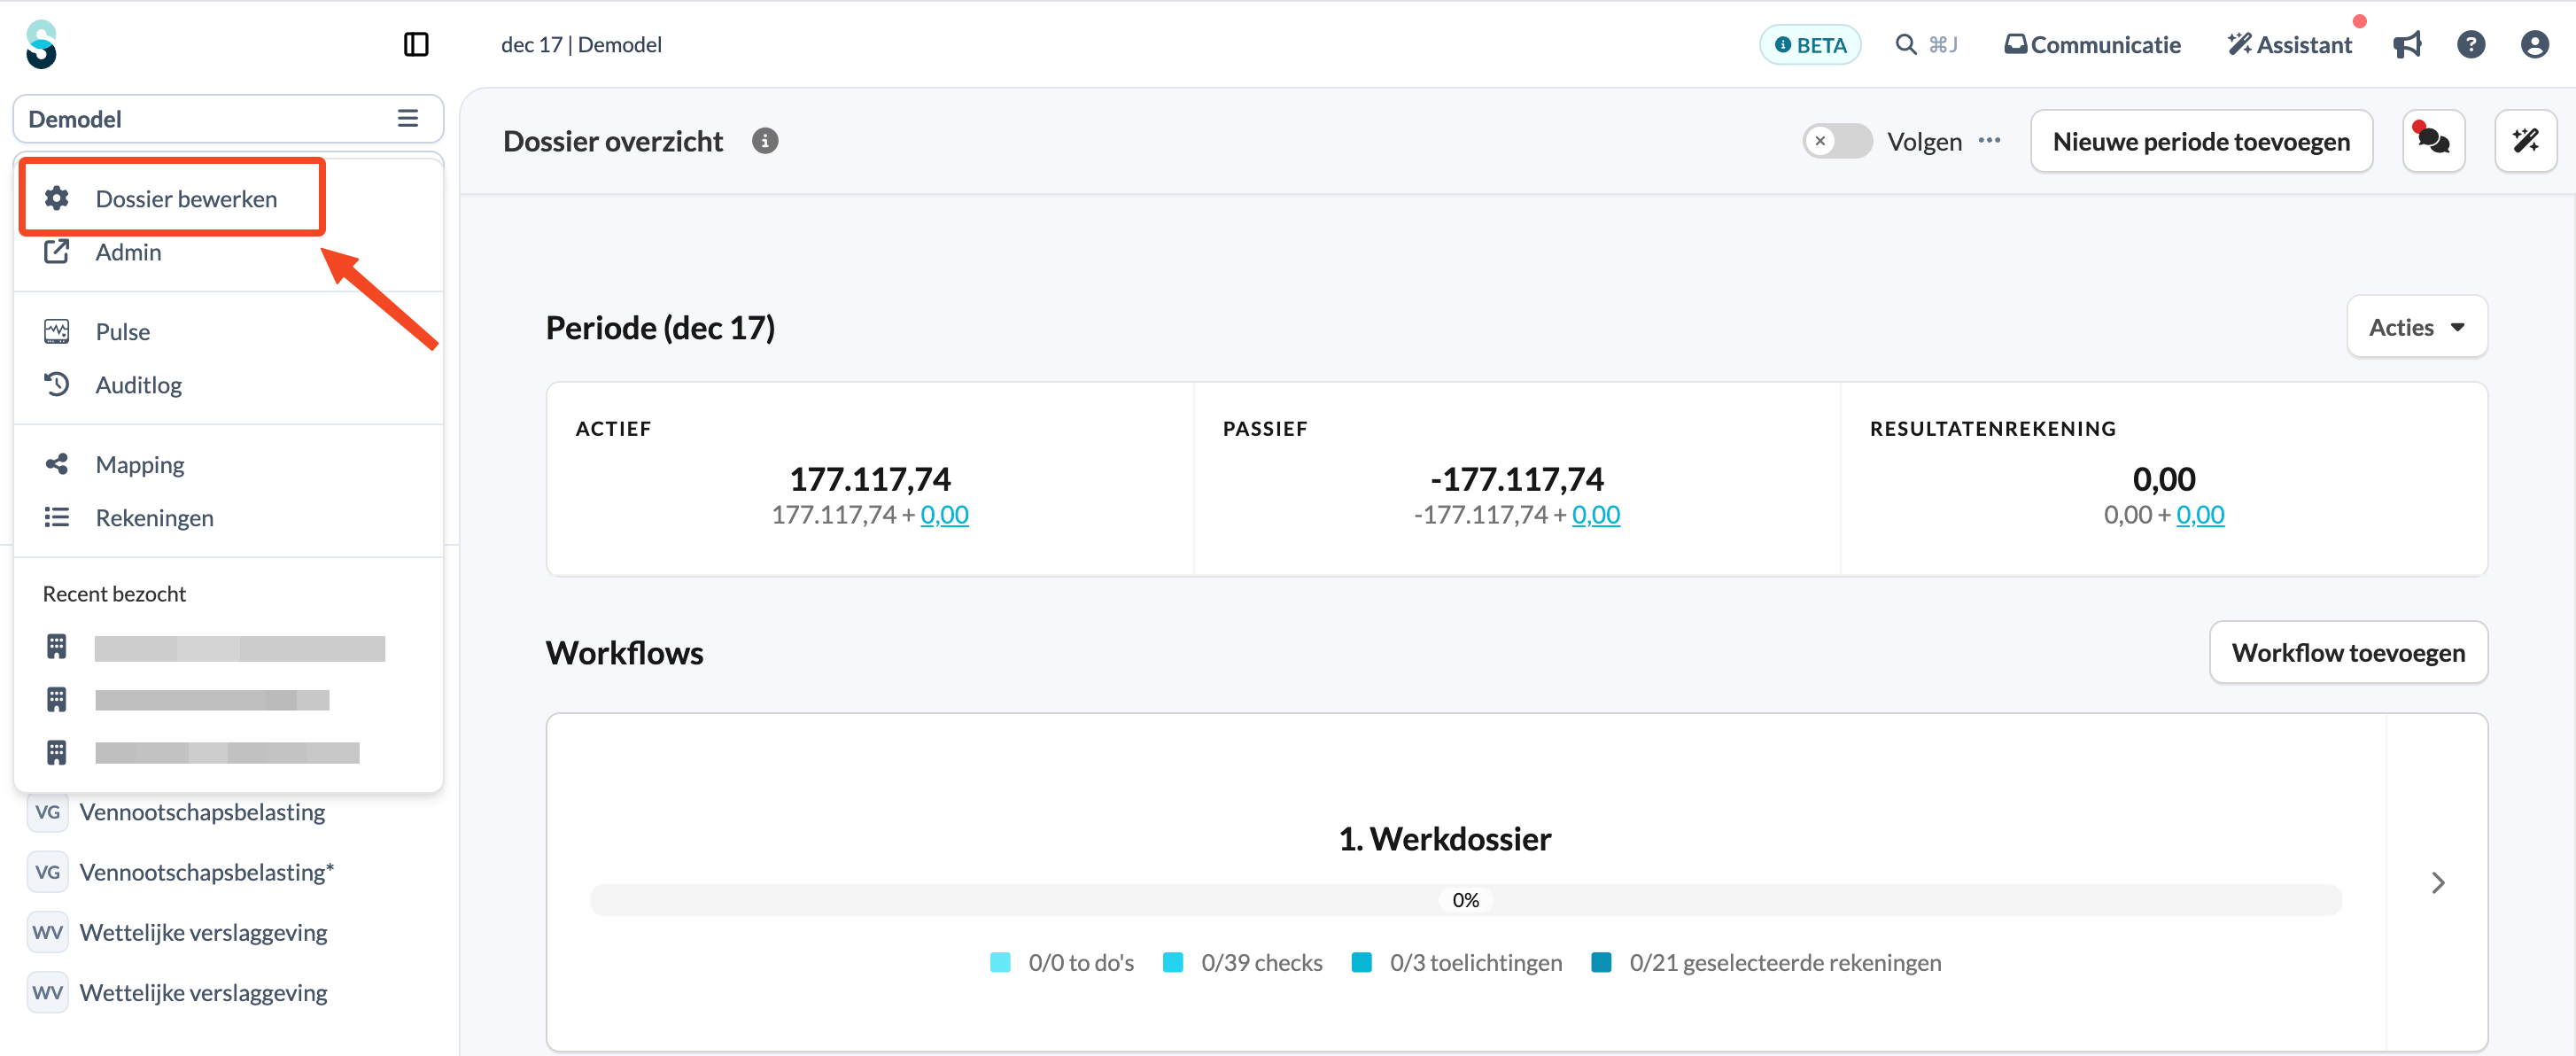Viewport: 2576px width, 1056px height.
Task: Open the user account icon
Action: pyautogui.click(x=2534, y=44)
